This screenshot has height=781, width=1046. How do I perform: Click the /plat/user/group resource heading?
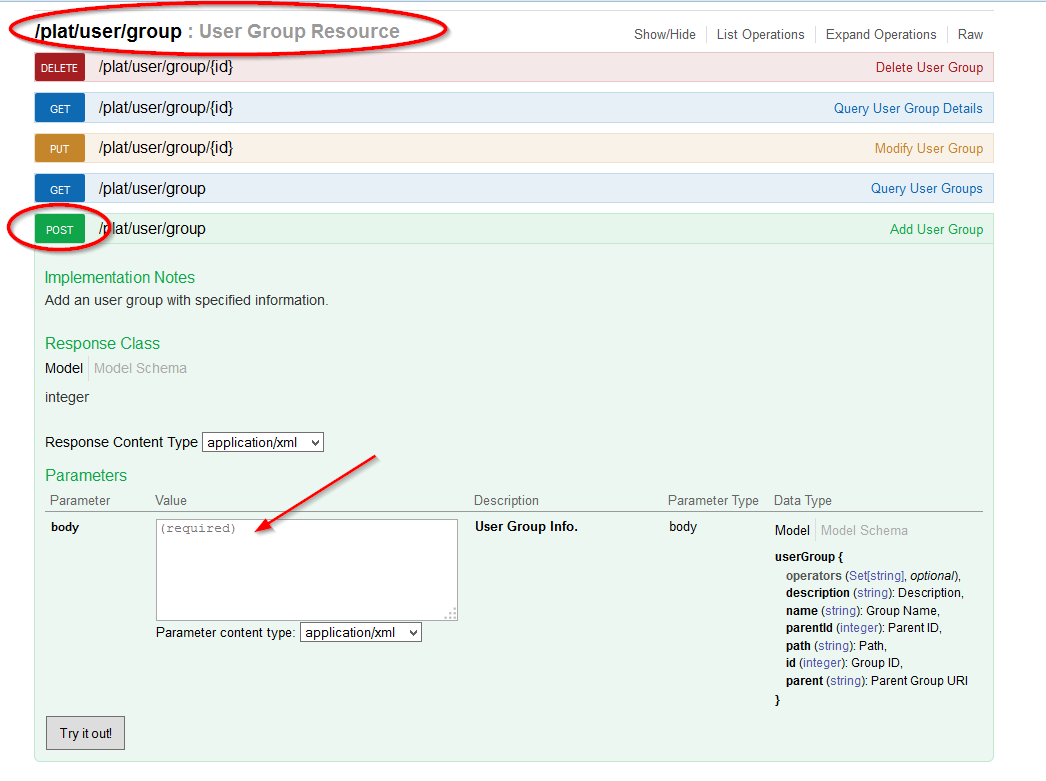click(x=108, y=31)
